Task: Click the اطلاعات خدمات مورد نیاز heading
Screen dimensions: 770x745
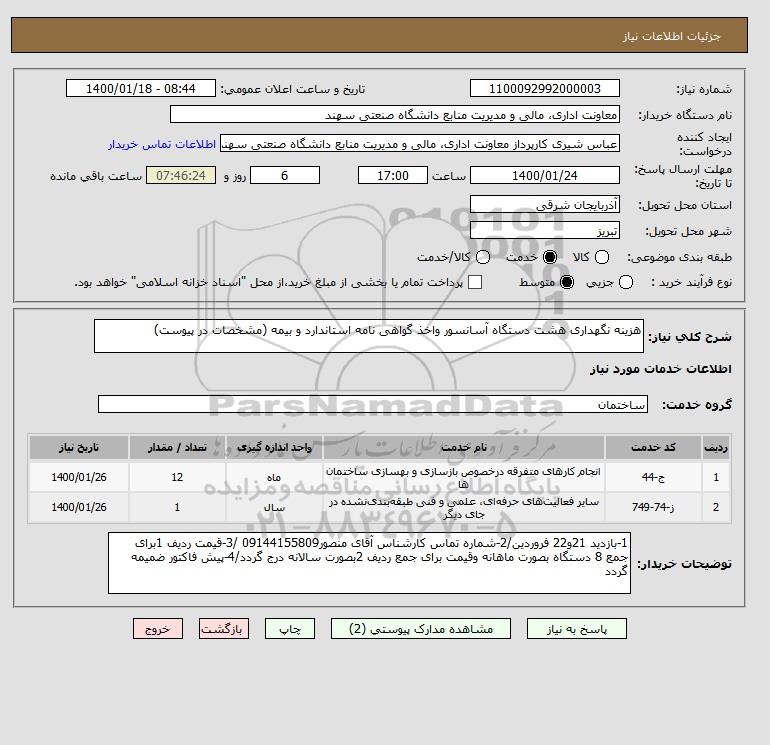Action: pos(660,369)
